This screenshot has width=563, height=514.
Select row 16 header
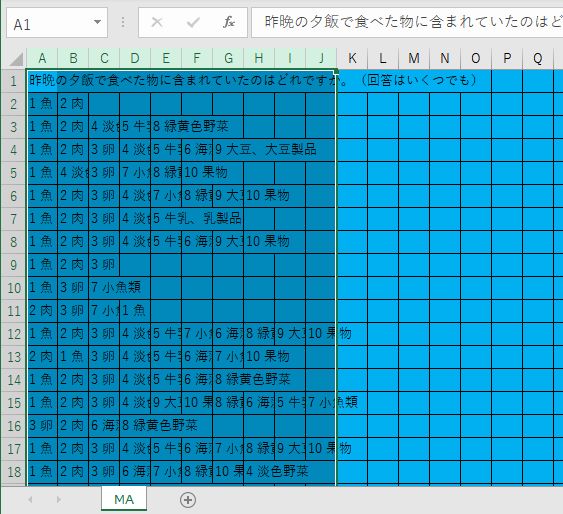click(x=14, y=426)
